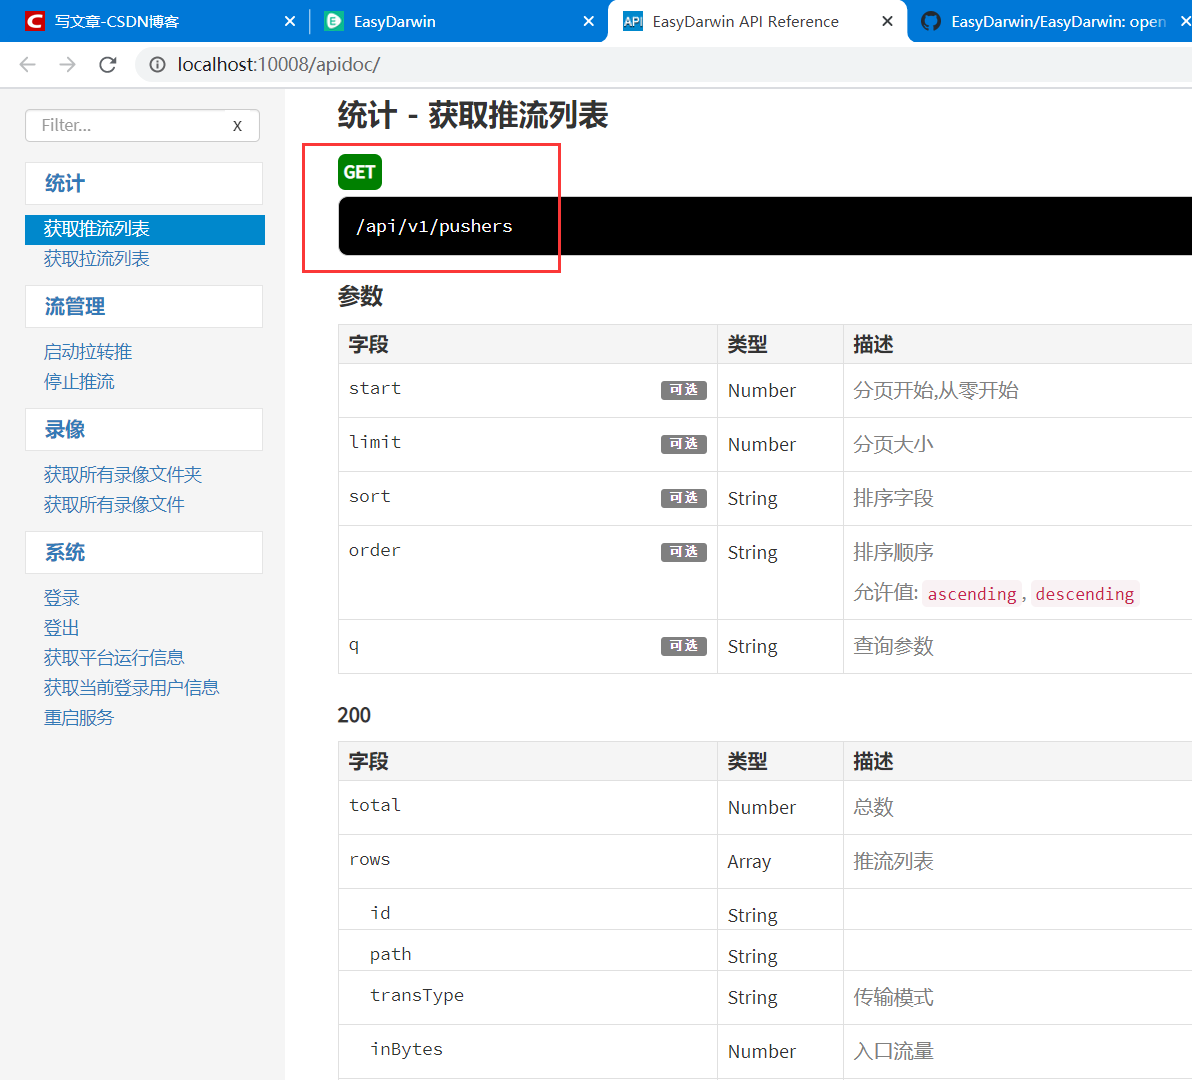This screenshot has height=1080, width=1192.
Task: Expand the 统计 section header
Action: 63,183
